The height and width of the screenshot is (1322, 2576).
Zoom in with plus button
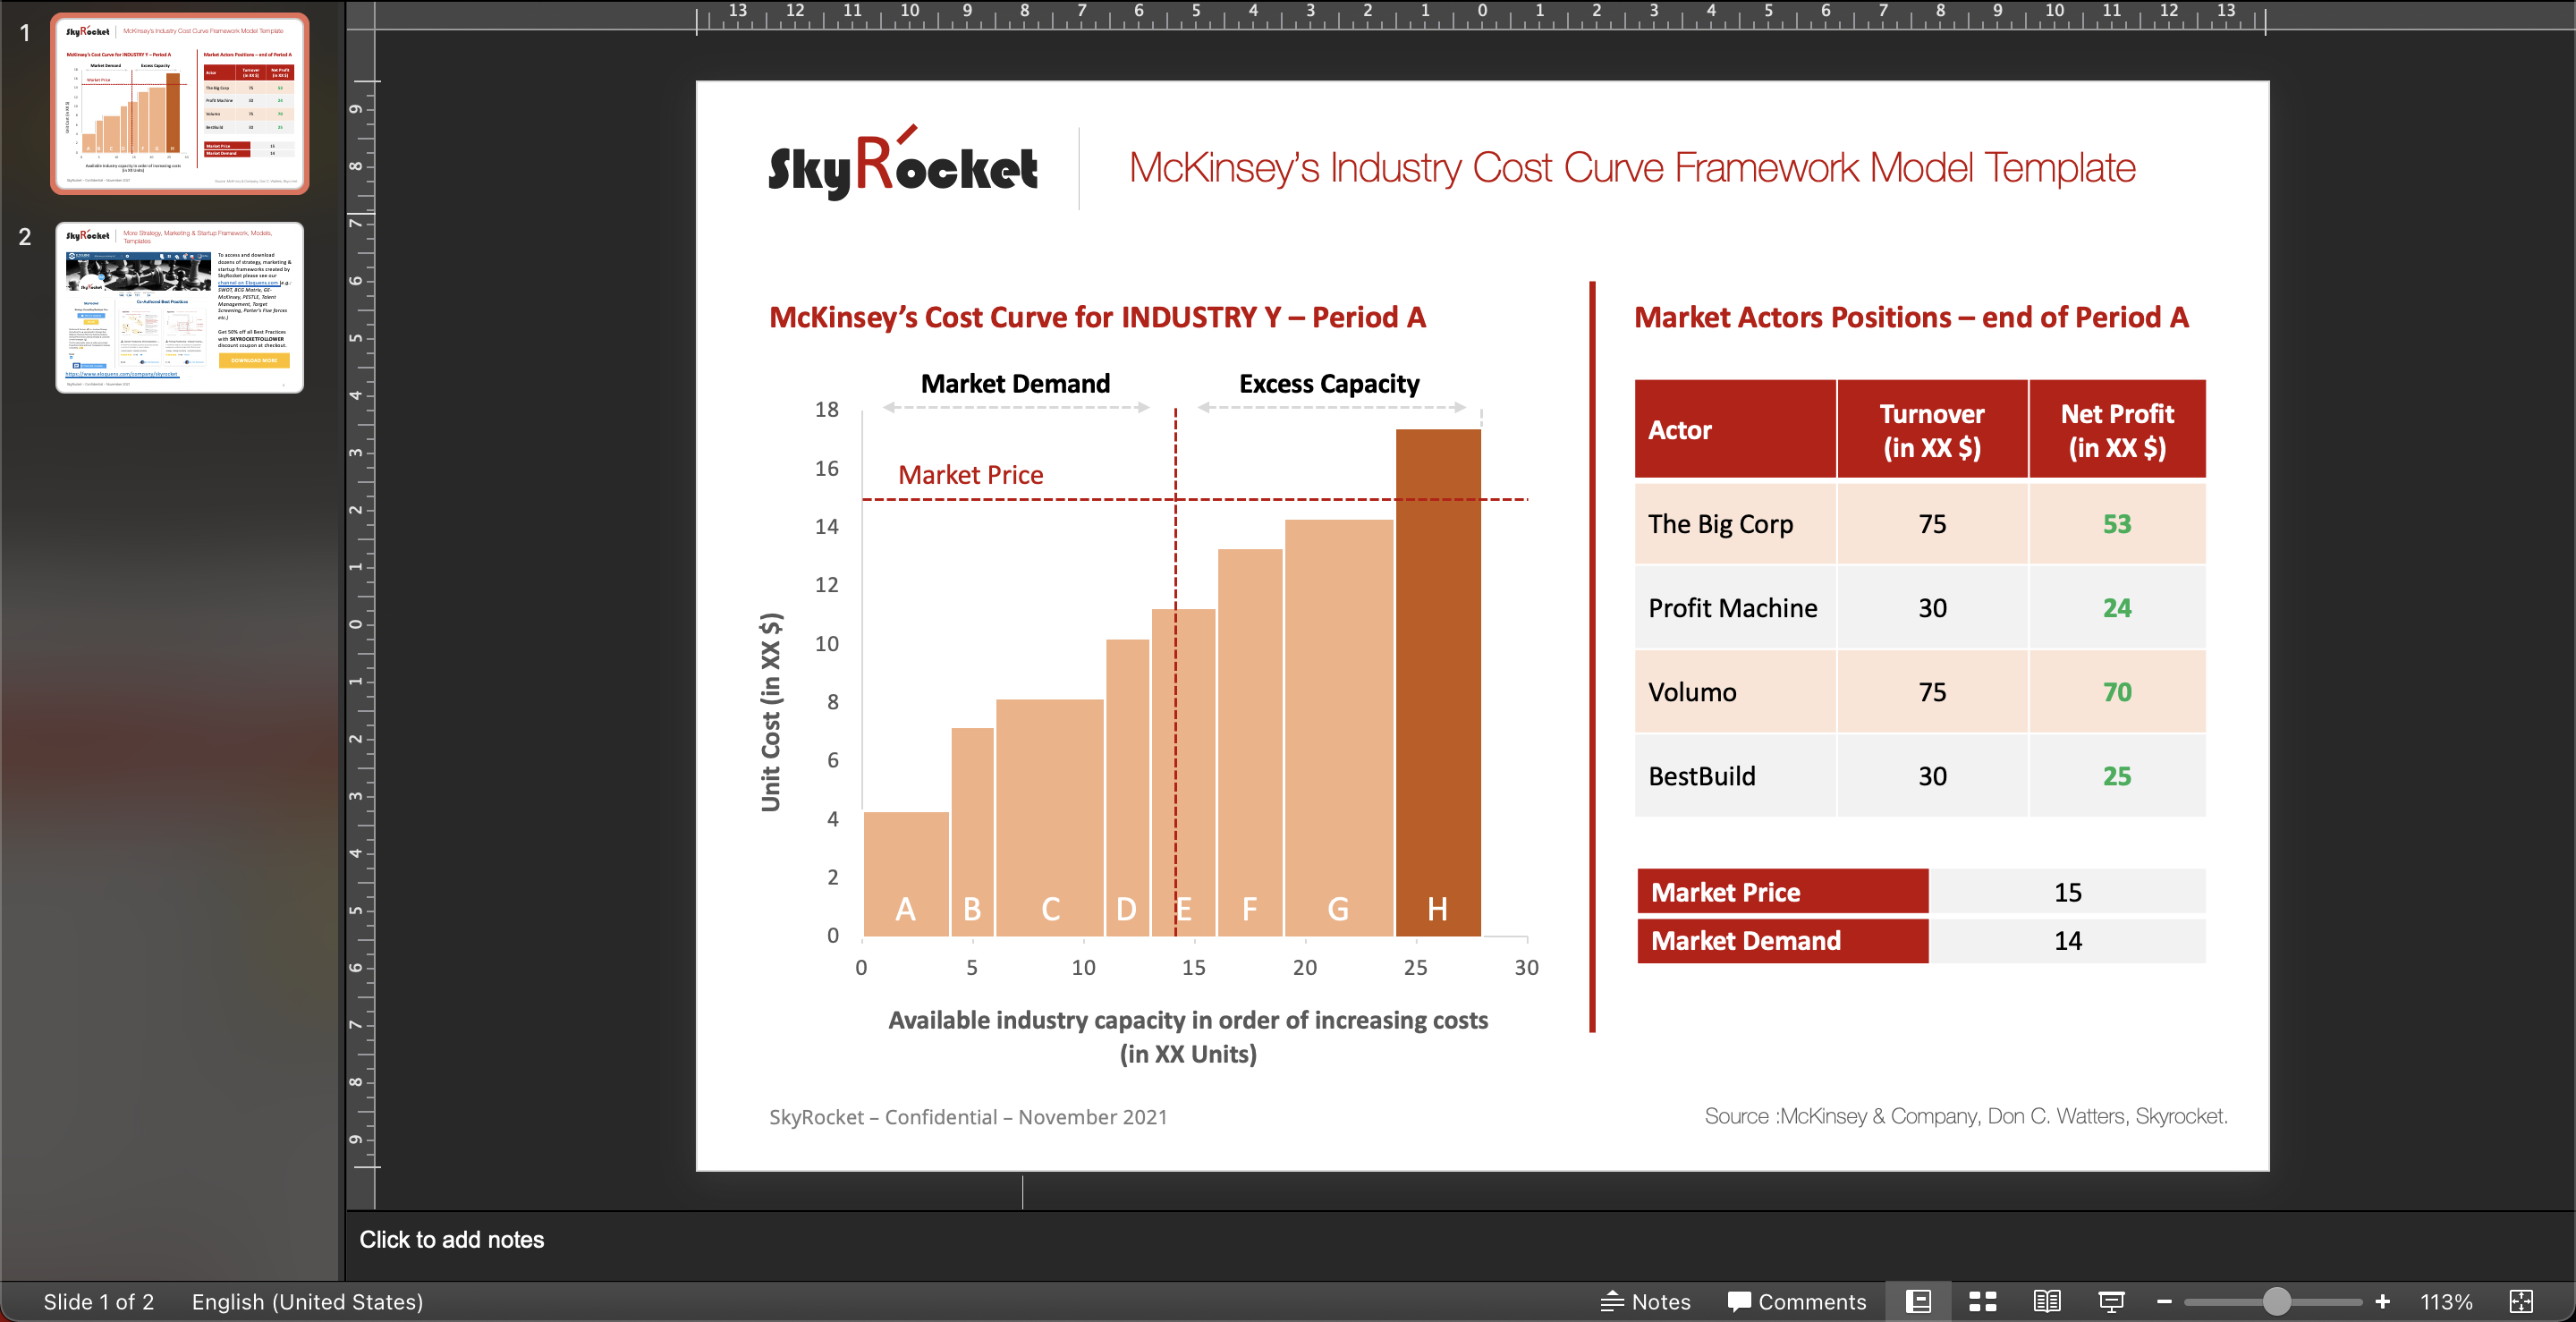(x=2382, y=1301)
